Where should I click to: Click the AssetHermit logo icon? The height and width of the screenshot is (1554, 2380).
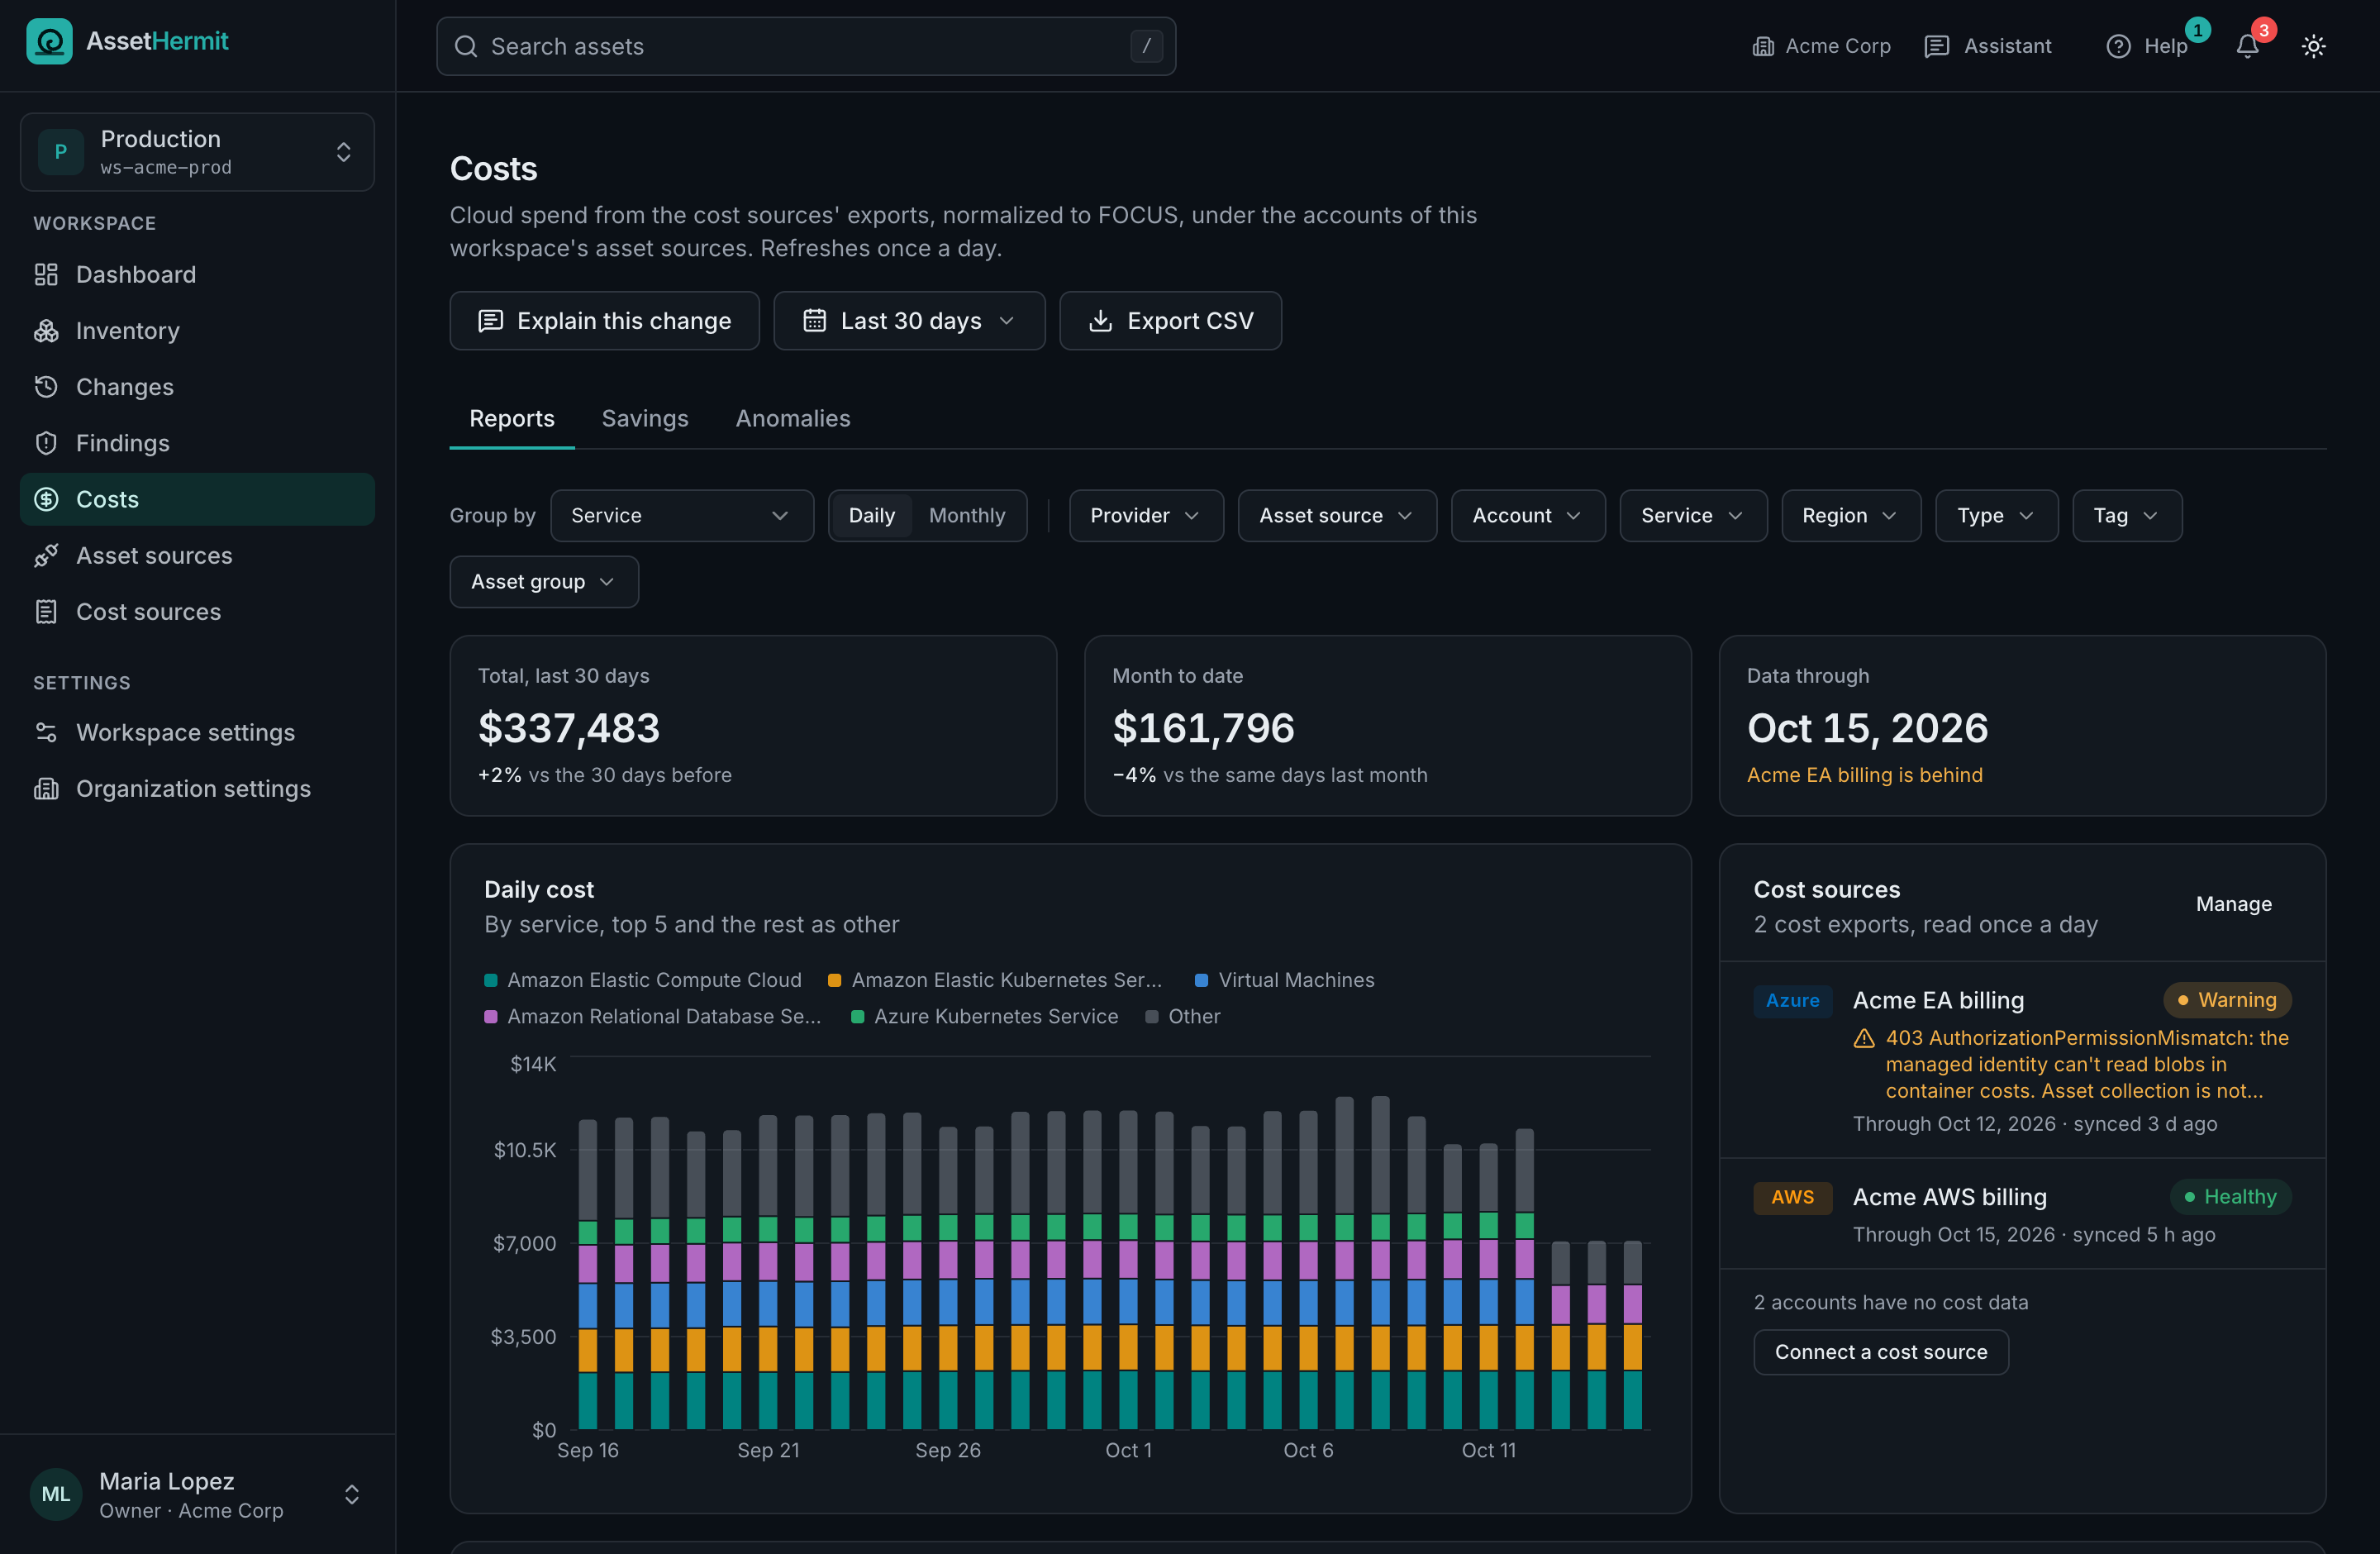49,41
